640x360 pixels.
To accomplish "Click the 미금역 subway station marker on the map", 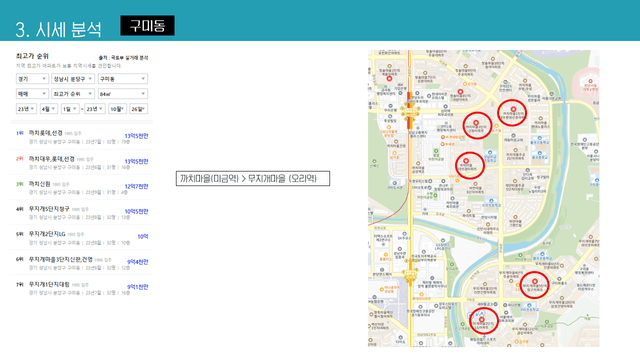I will (x=410, y=111).
